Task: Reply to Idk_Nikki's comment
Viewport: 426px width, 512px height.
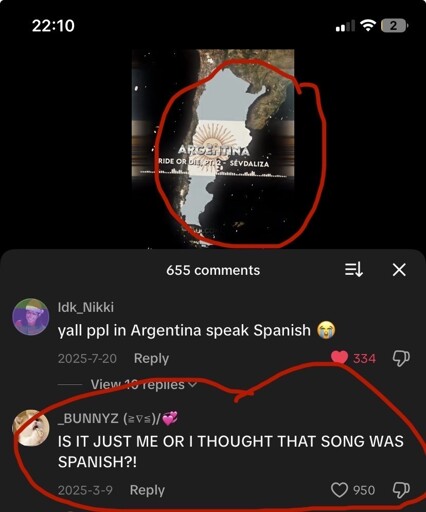Action: click(x=151, y=358)
